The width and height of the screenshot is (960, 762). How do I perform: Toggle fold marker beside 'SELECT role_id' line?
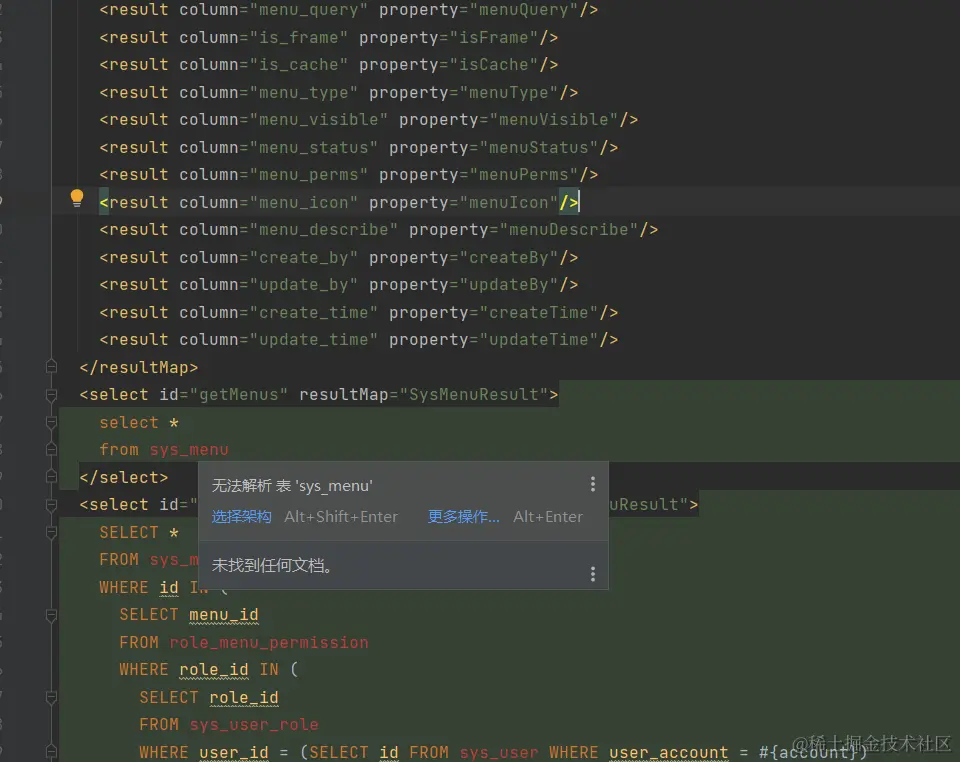[51, 697]
